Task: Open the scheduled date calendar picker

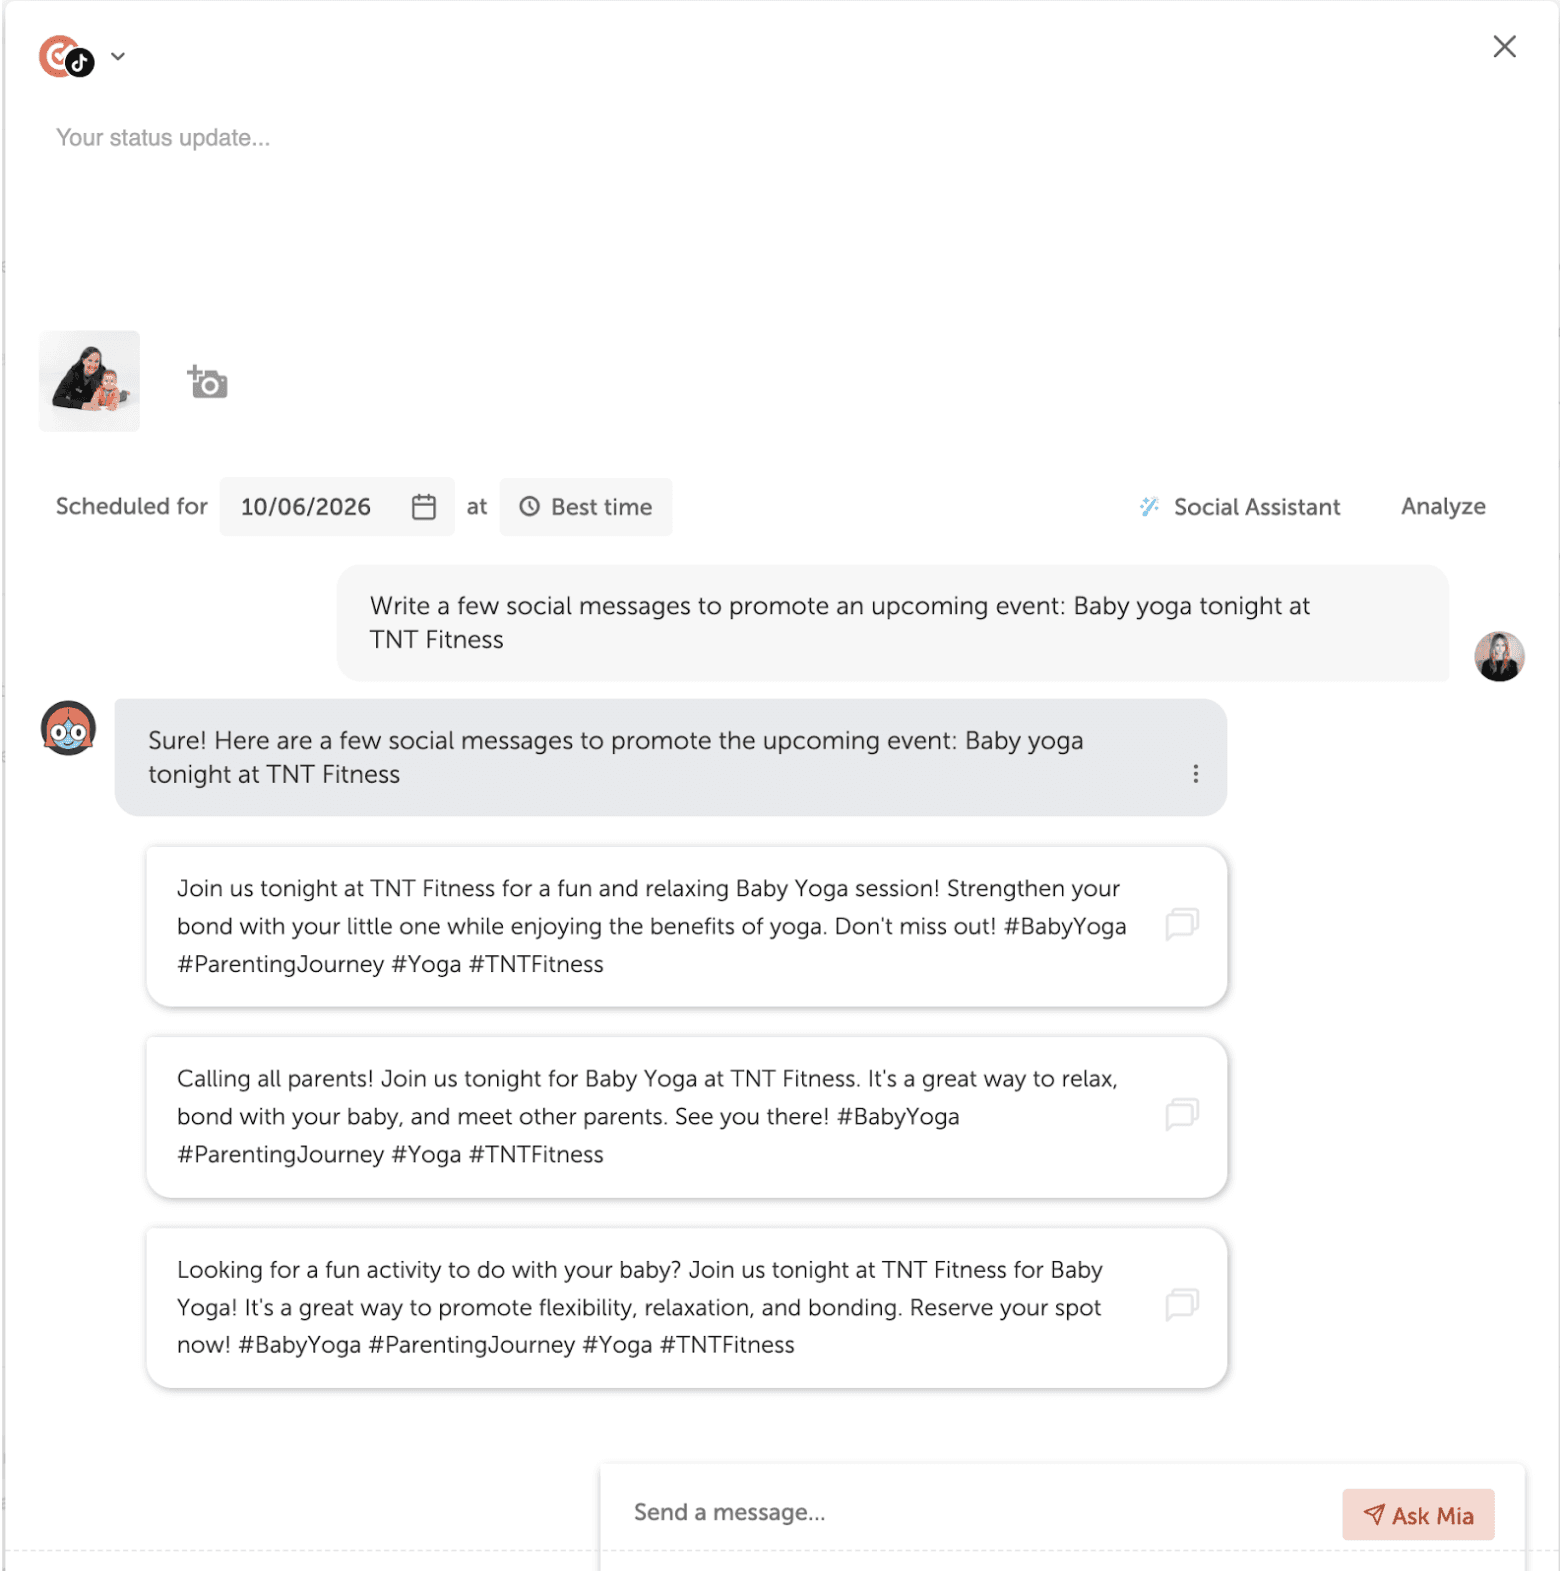Action: tap(424, 507)
